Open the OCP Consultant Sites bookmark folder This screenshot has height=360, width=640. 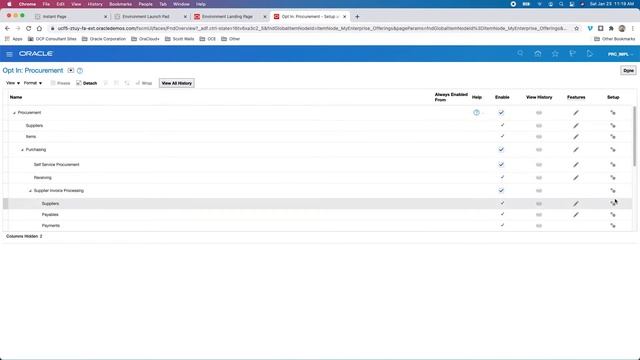tap(52, 39)
